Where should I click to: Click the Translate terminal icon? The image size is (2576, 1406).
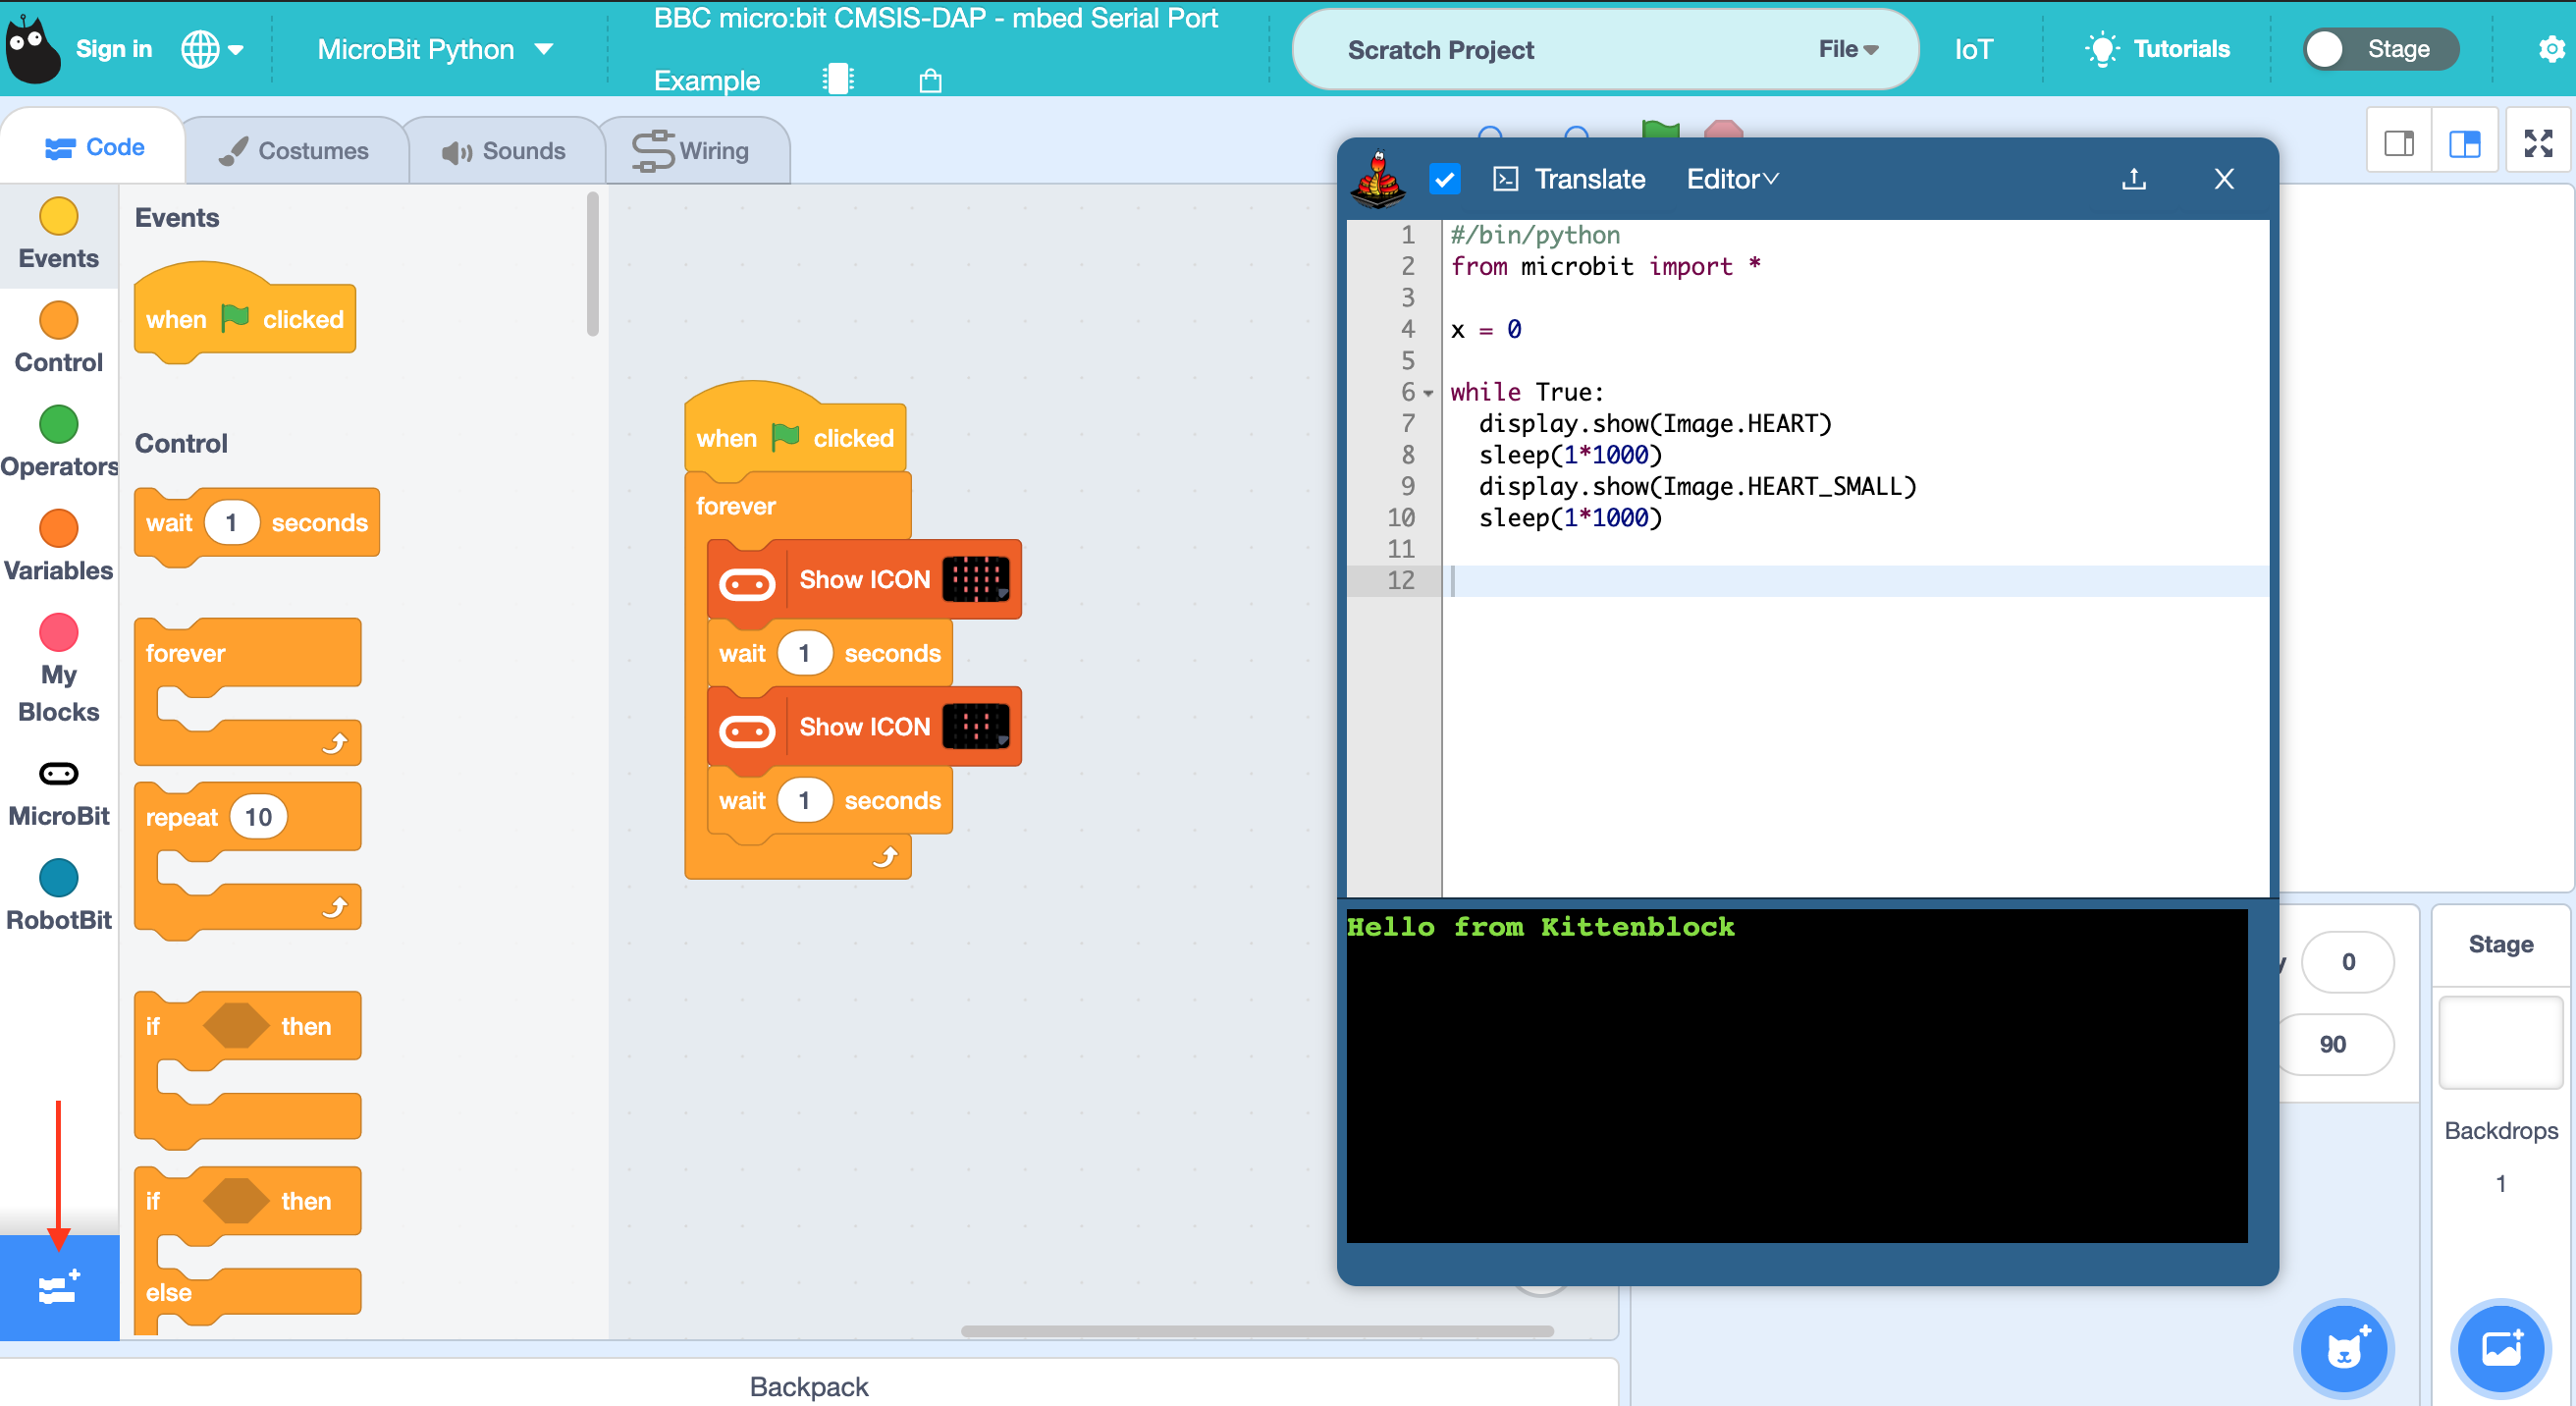click(x=1505, y=179)
